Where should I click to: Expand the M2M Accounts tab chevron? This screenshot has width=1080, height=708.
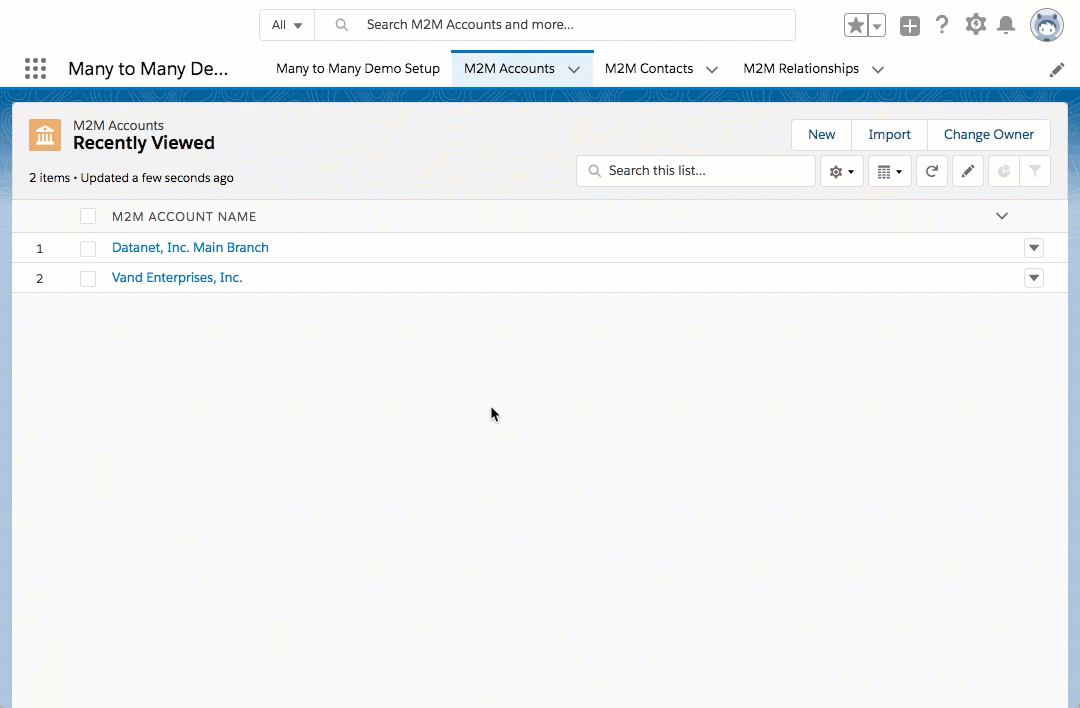tap(574, 70)
